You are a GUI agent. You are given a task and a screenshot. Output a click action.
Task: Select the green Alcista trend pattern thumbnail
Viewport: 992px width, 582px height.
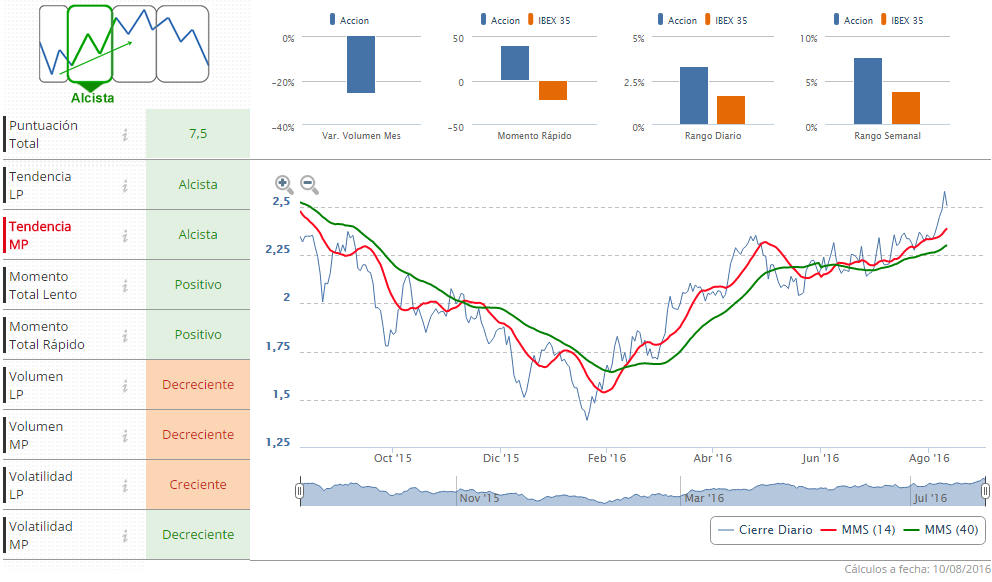click(x=90, y=43)
